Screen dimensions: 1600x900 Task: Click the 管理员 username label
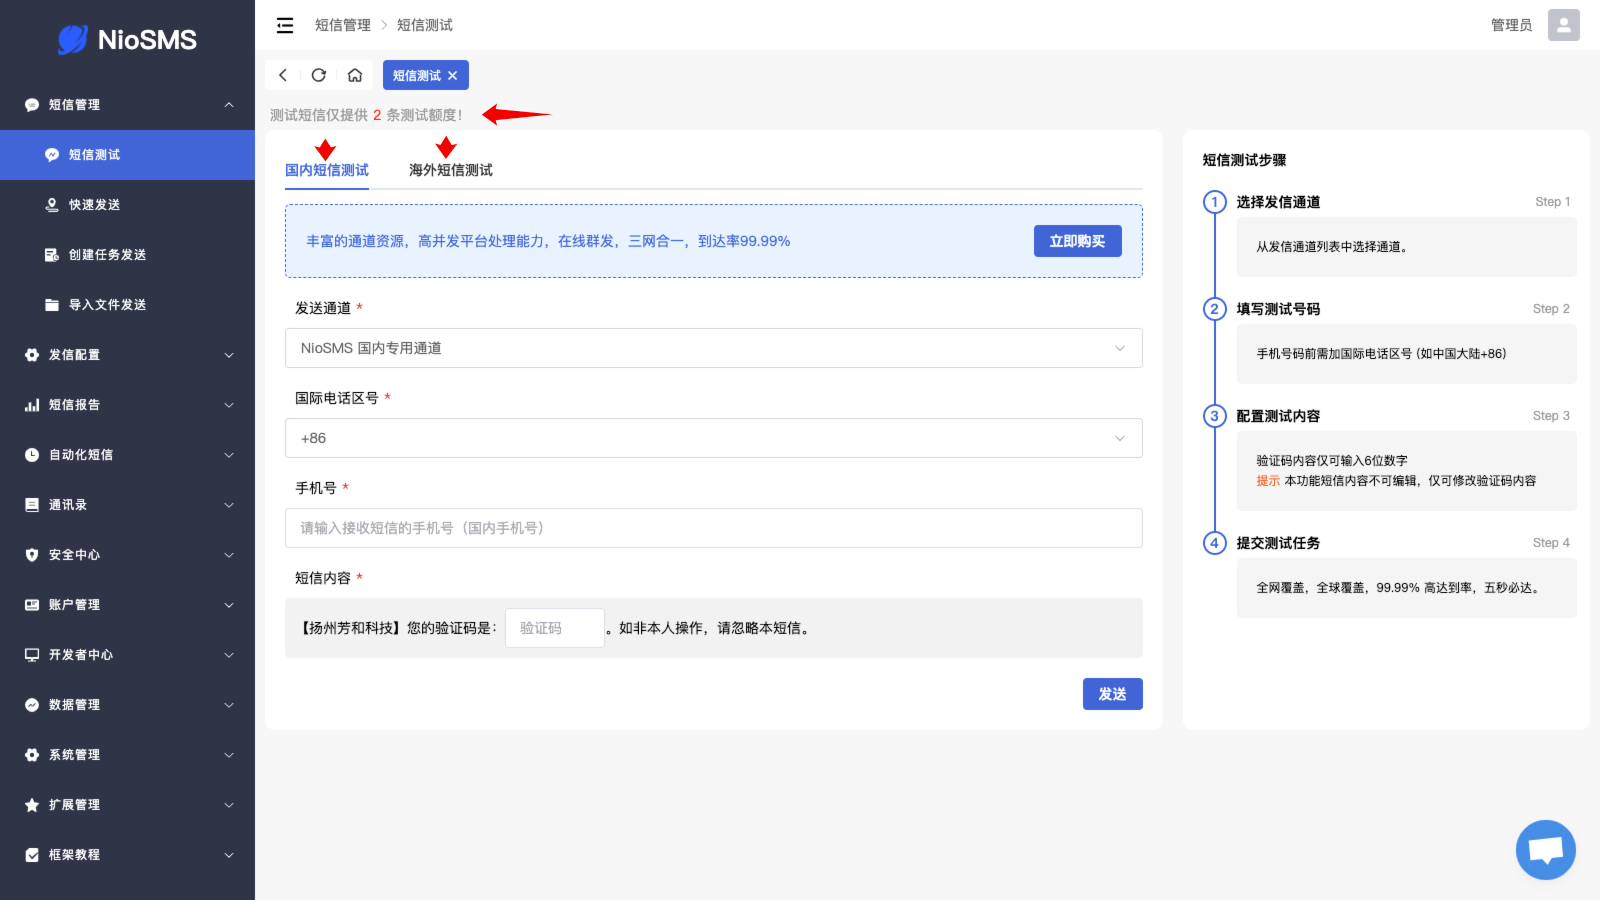click(x=1512, y=25)
